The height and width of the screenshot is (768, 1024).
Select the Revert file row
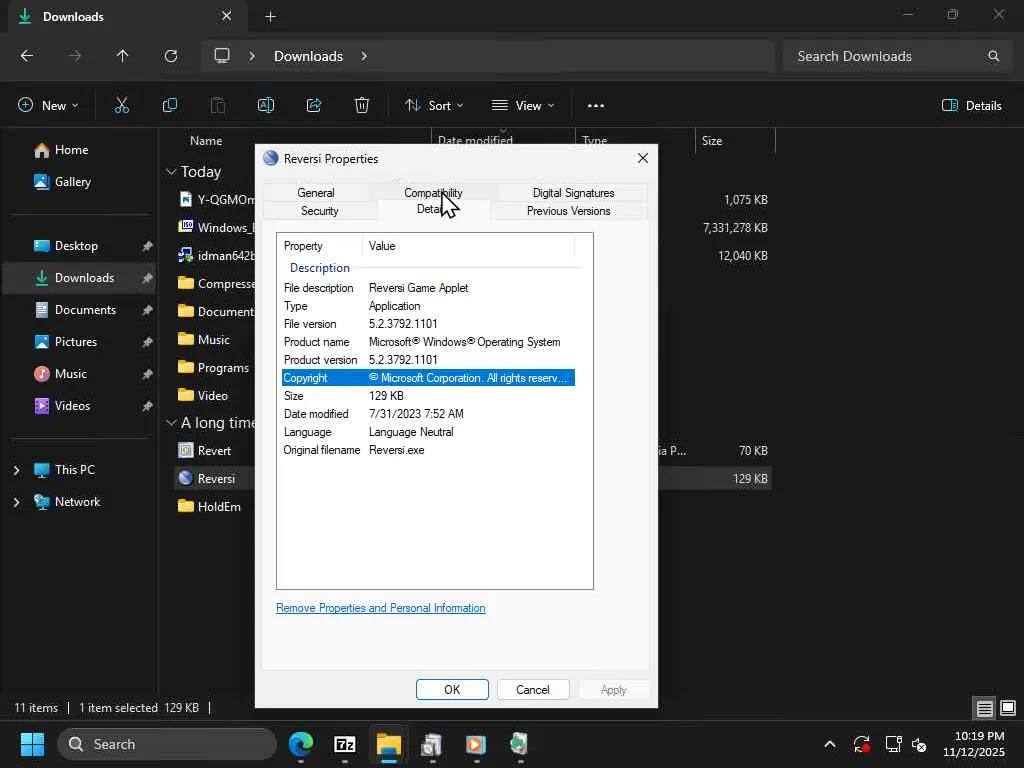pyautogui.click(x=474, y=451)
